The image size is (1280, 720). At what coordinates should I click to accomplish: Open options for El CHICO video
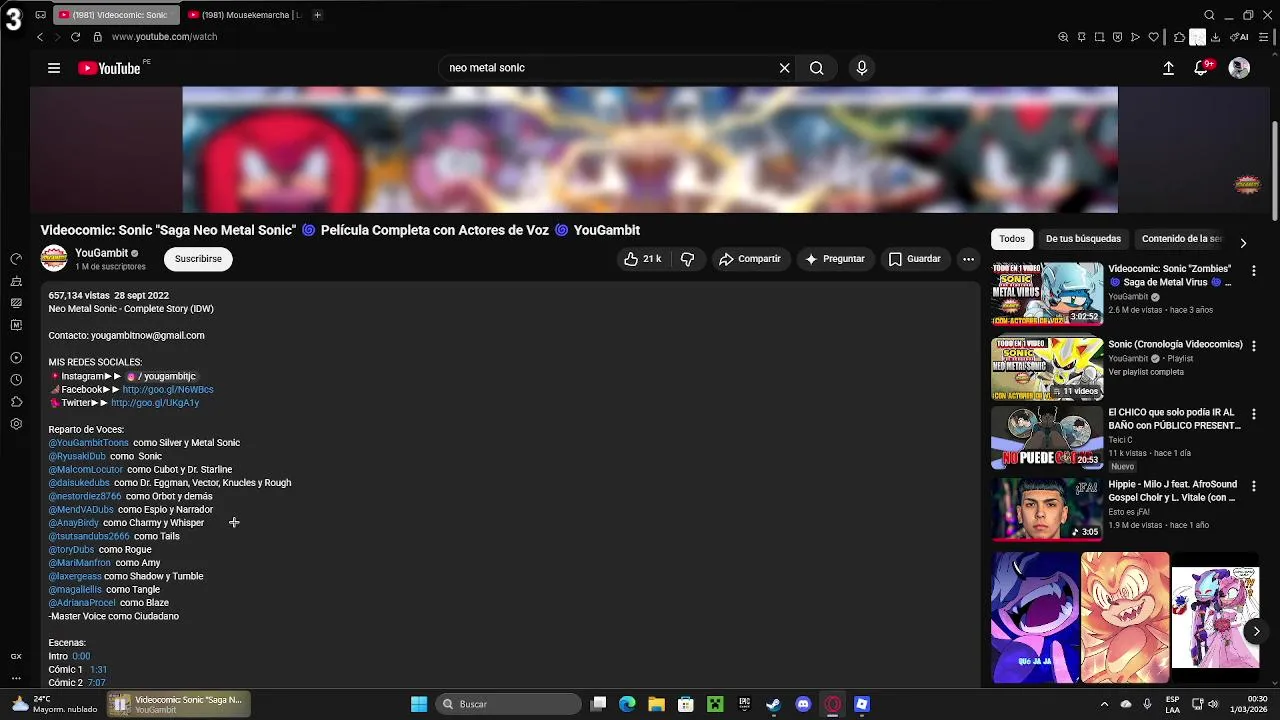click(1253, 414)
